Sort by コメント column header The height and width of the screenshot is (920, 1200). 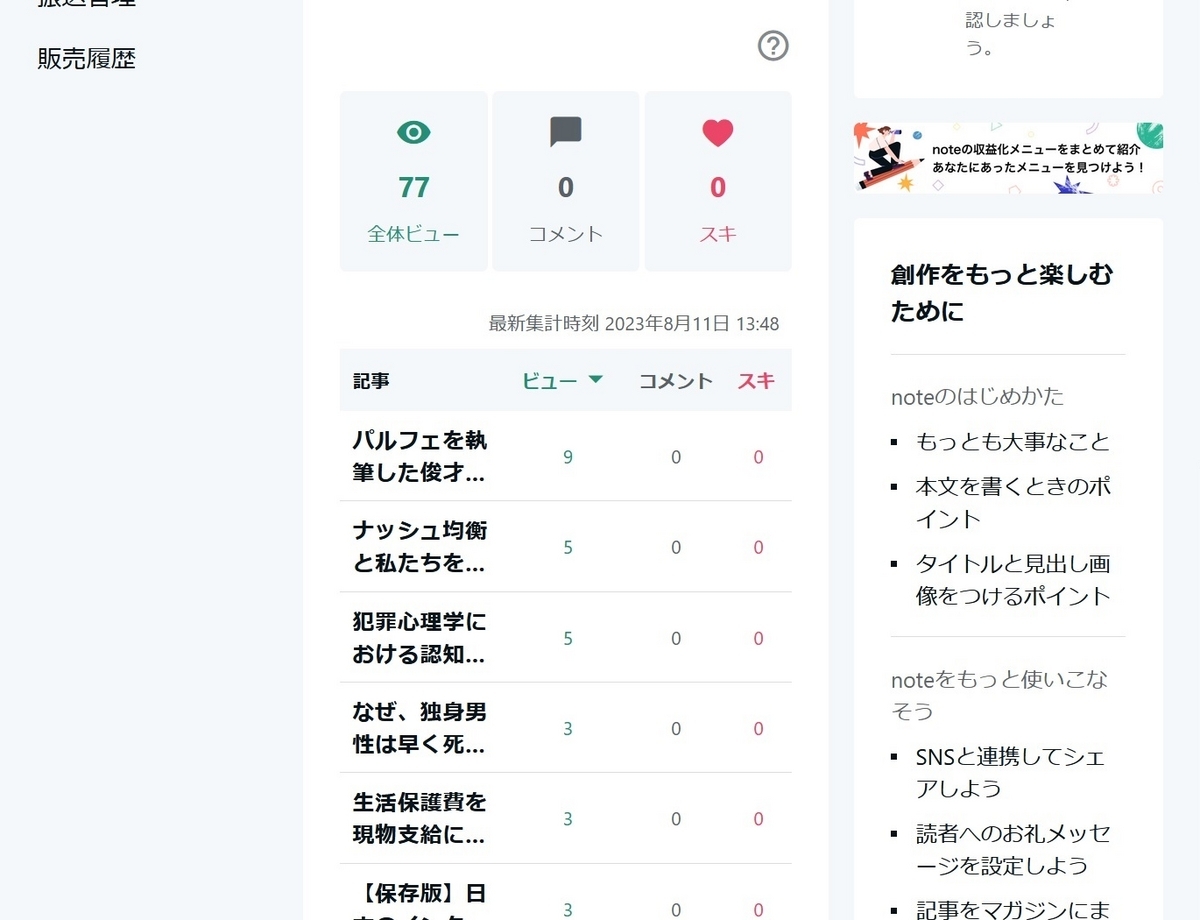click(676, 380)
